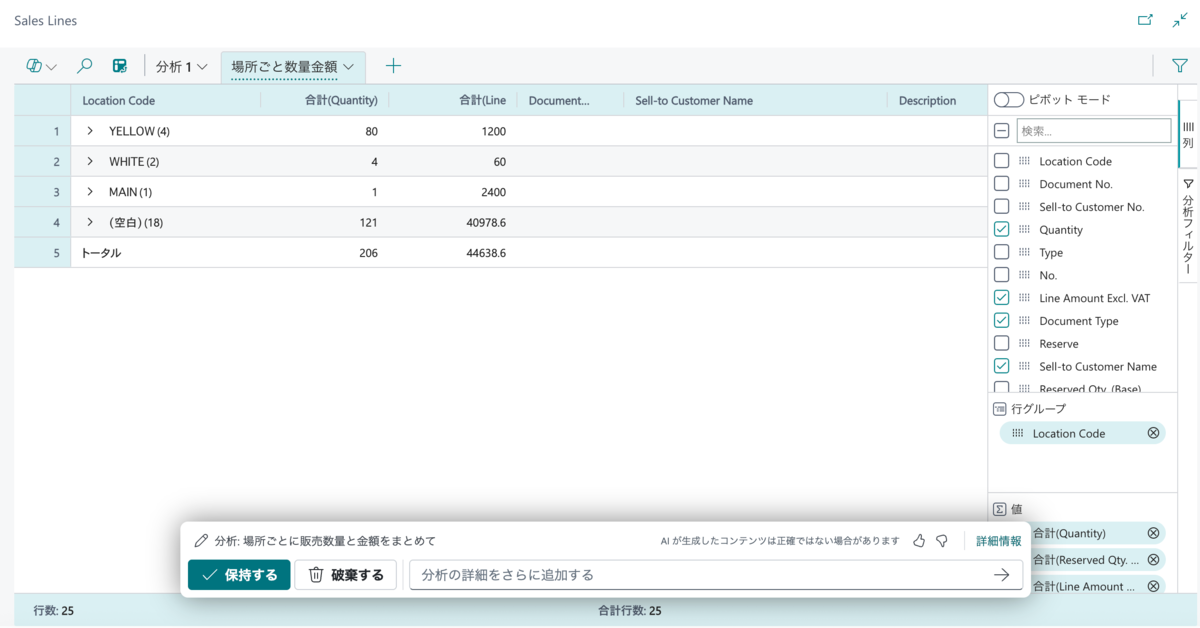
Task: Collapse the page with the arrows icon
Action: [x=1180, y=20]
